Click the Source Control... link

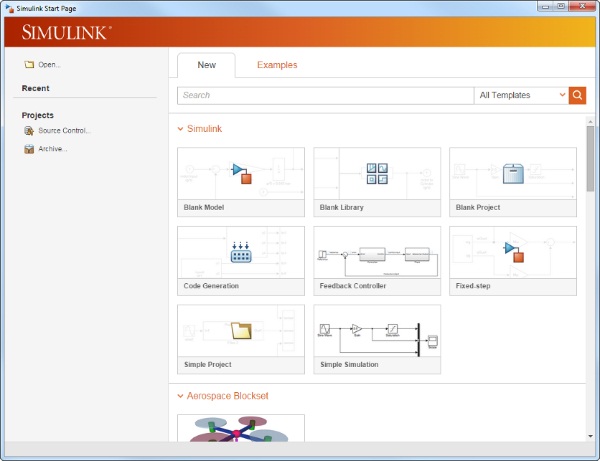[64, 131]
